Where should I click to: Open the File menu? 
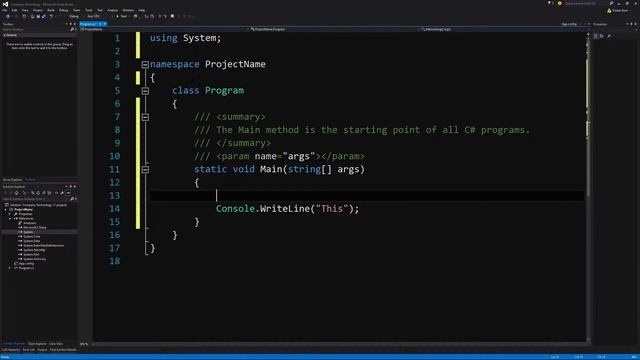[x=5, y=10]
